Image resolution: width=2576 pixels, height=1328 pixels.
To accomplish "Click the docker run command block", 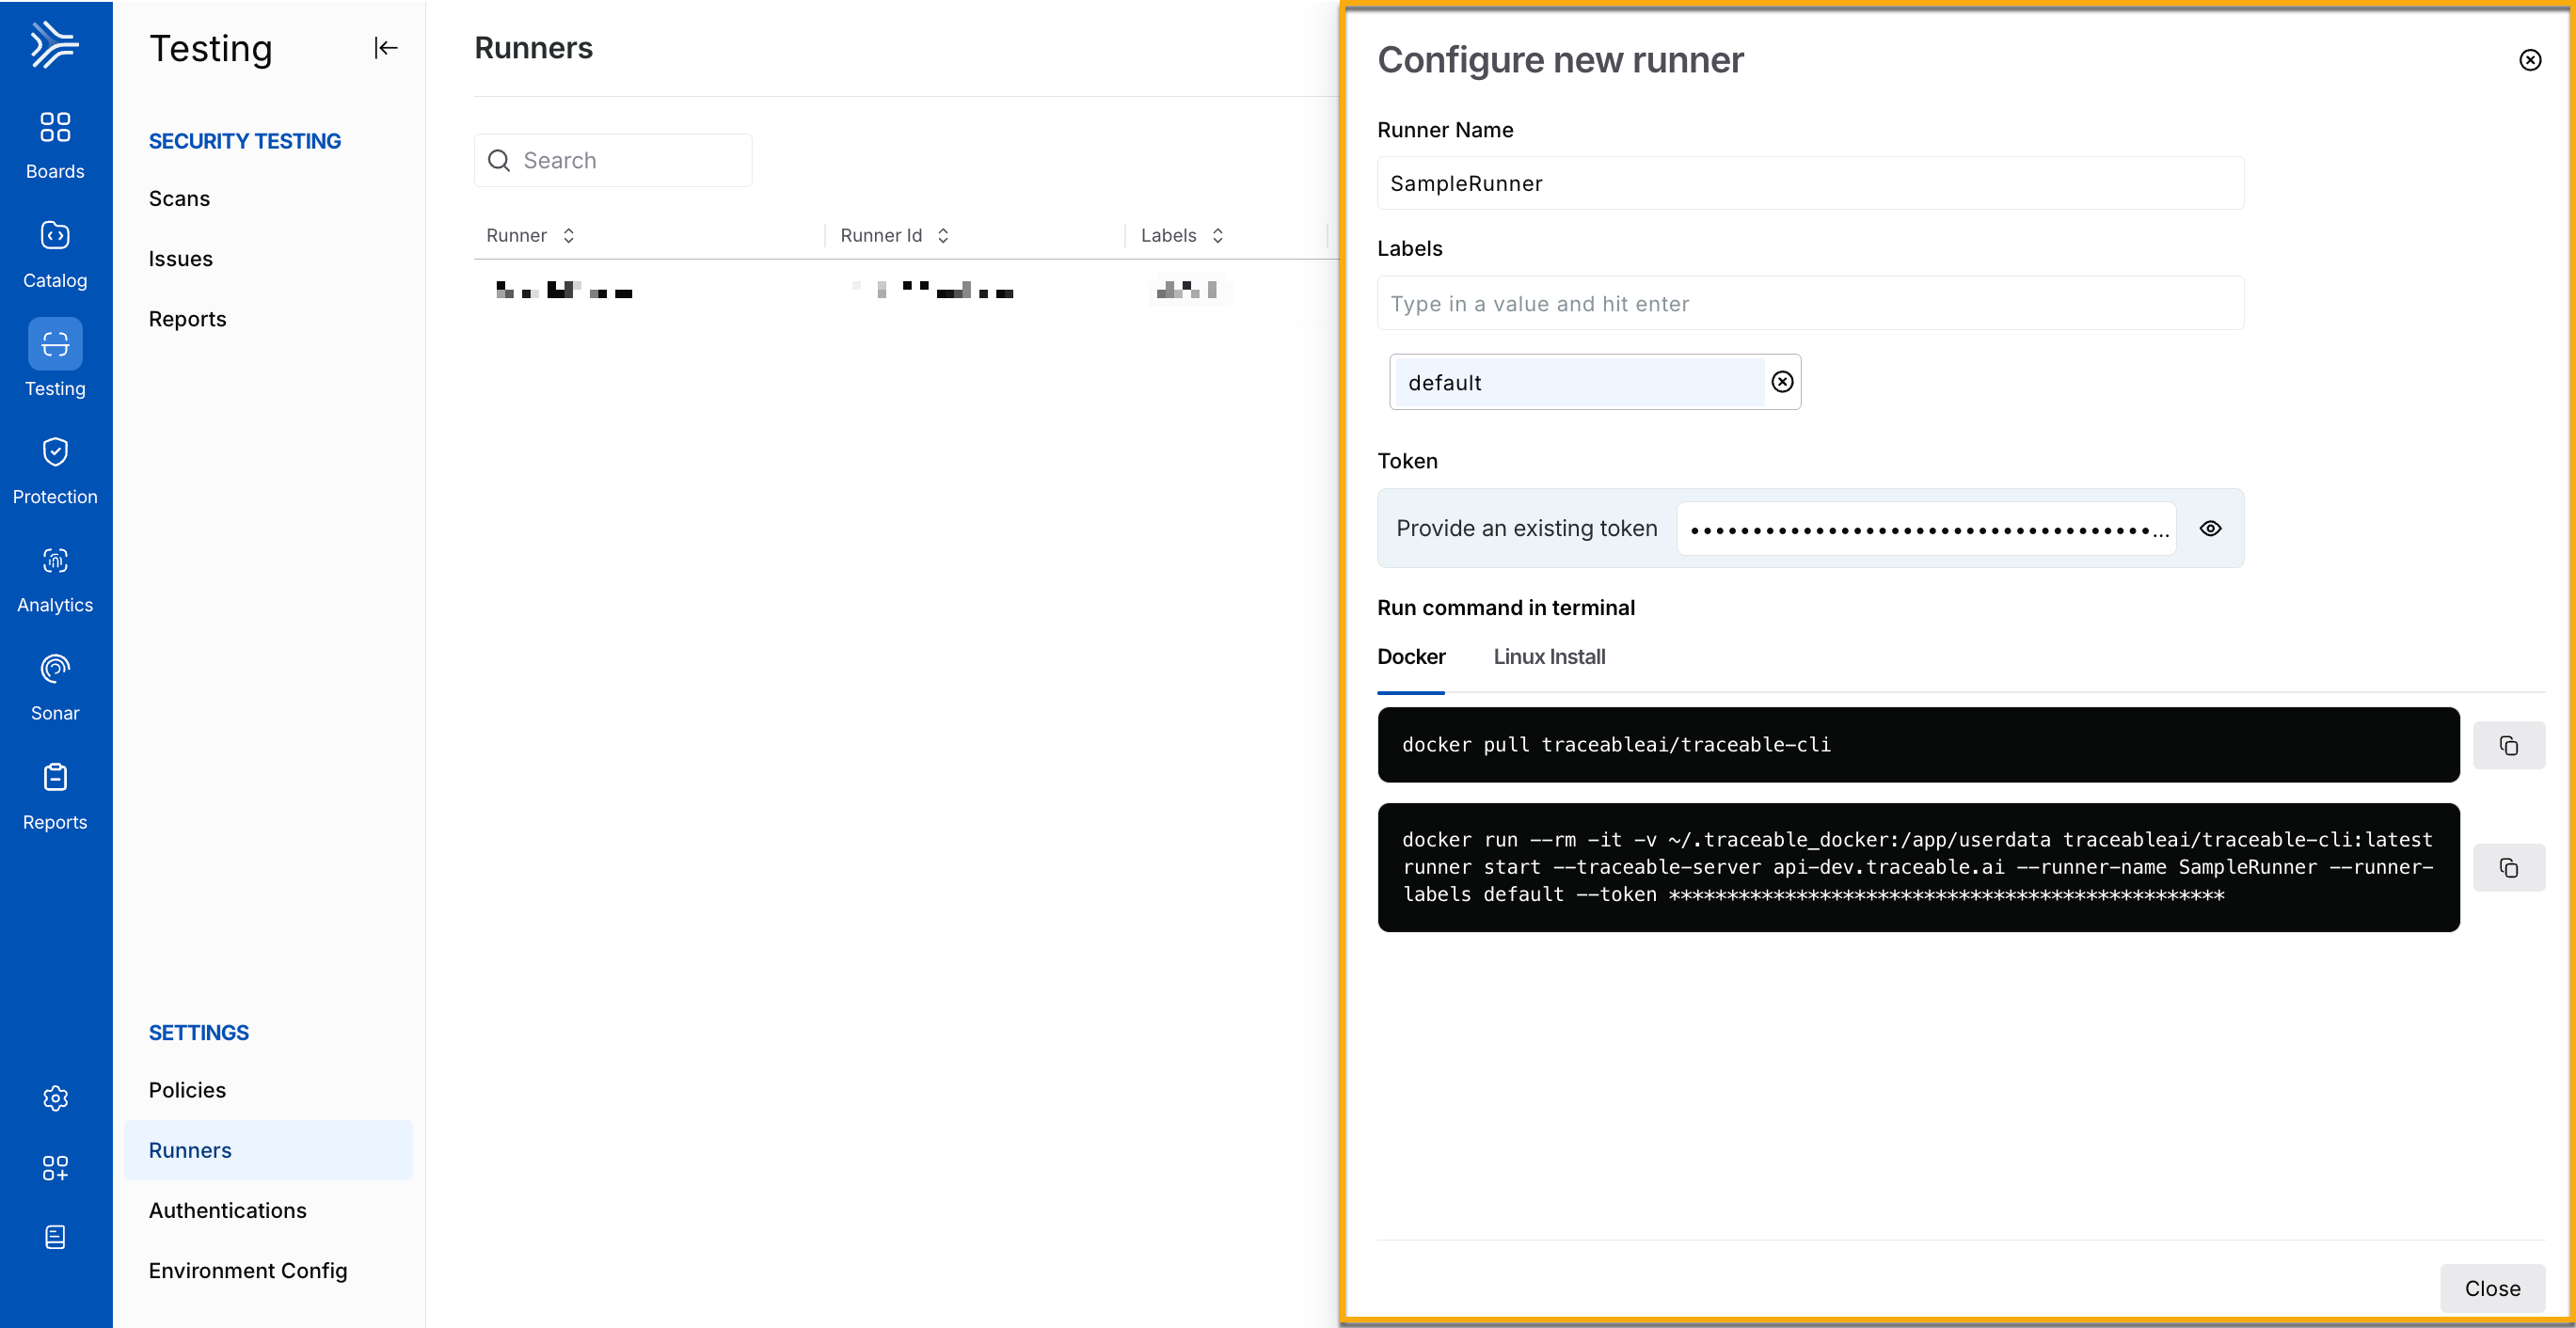I will point(1917,867).
